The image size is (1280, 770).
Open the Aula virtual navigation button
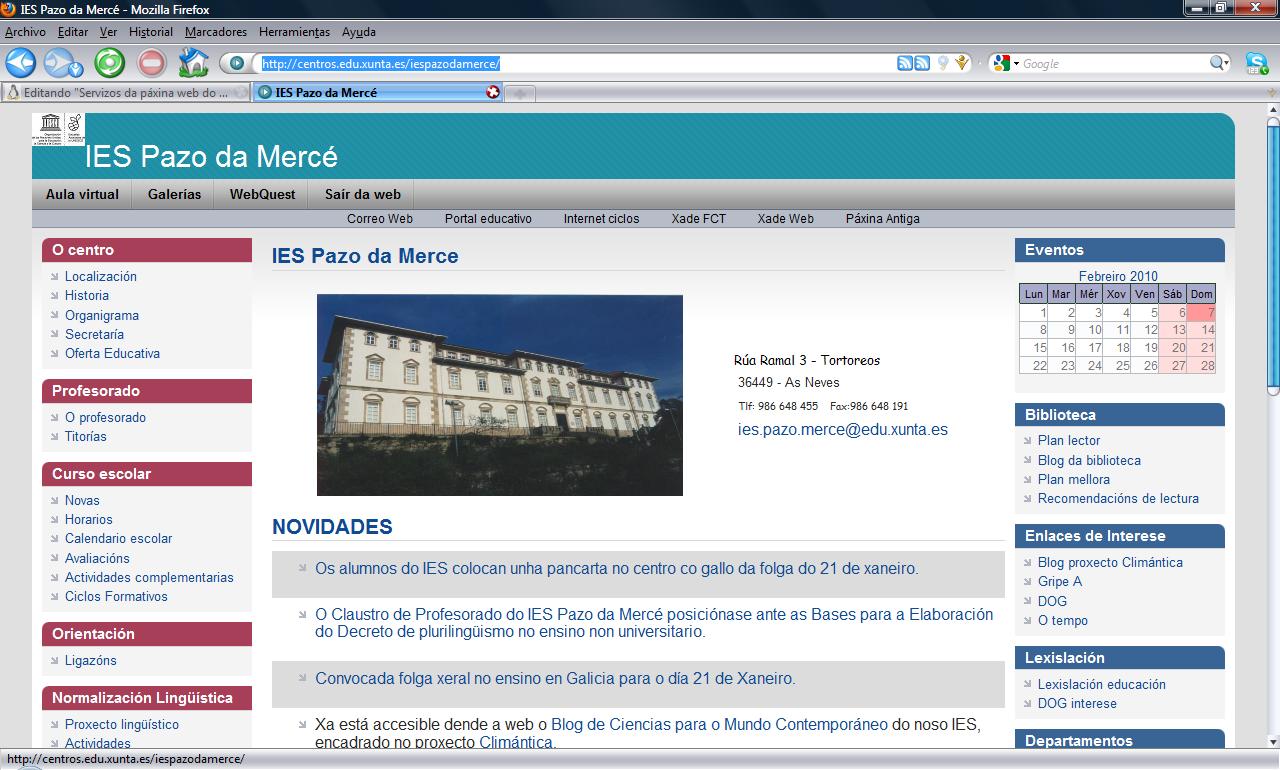pos(82,195)
